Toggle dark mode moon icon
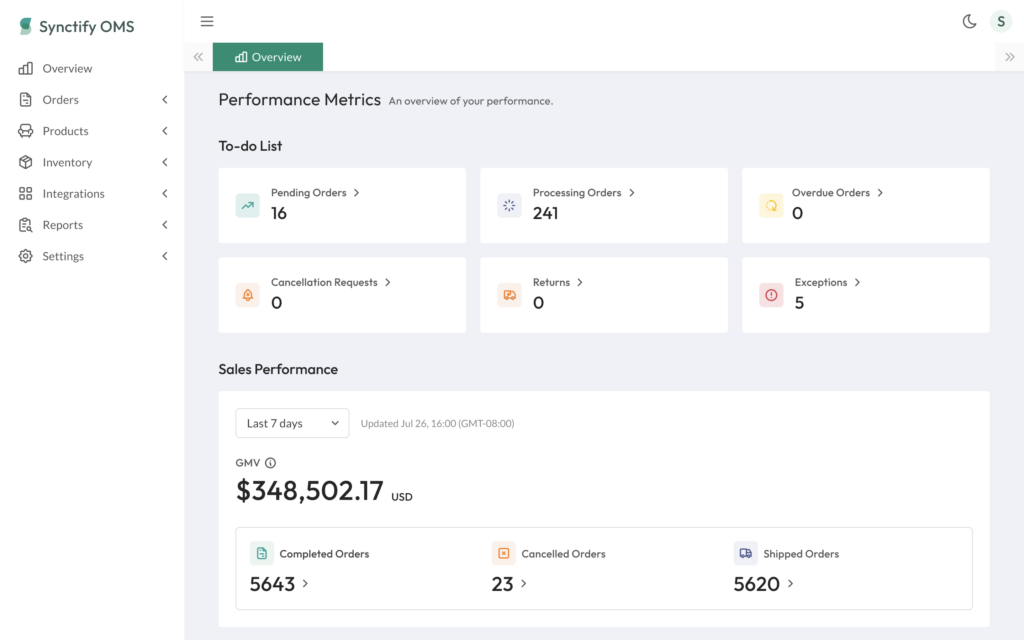The height and width of the screenshot is (640, 1024). (969, 22)
